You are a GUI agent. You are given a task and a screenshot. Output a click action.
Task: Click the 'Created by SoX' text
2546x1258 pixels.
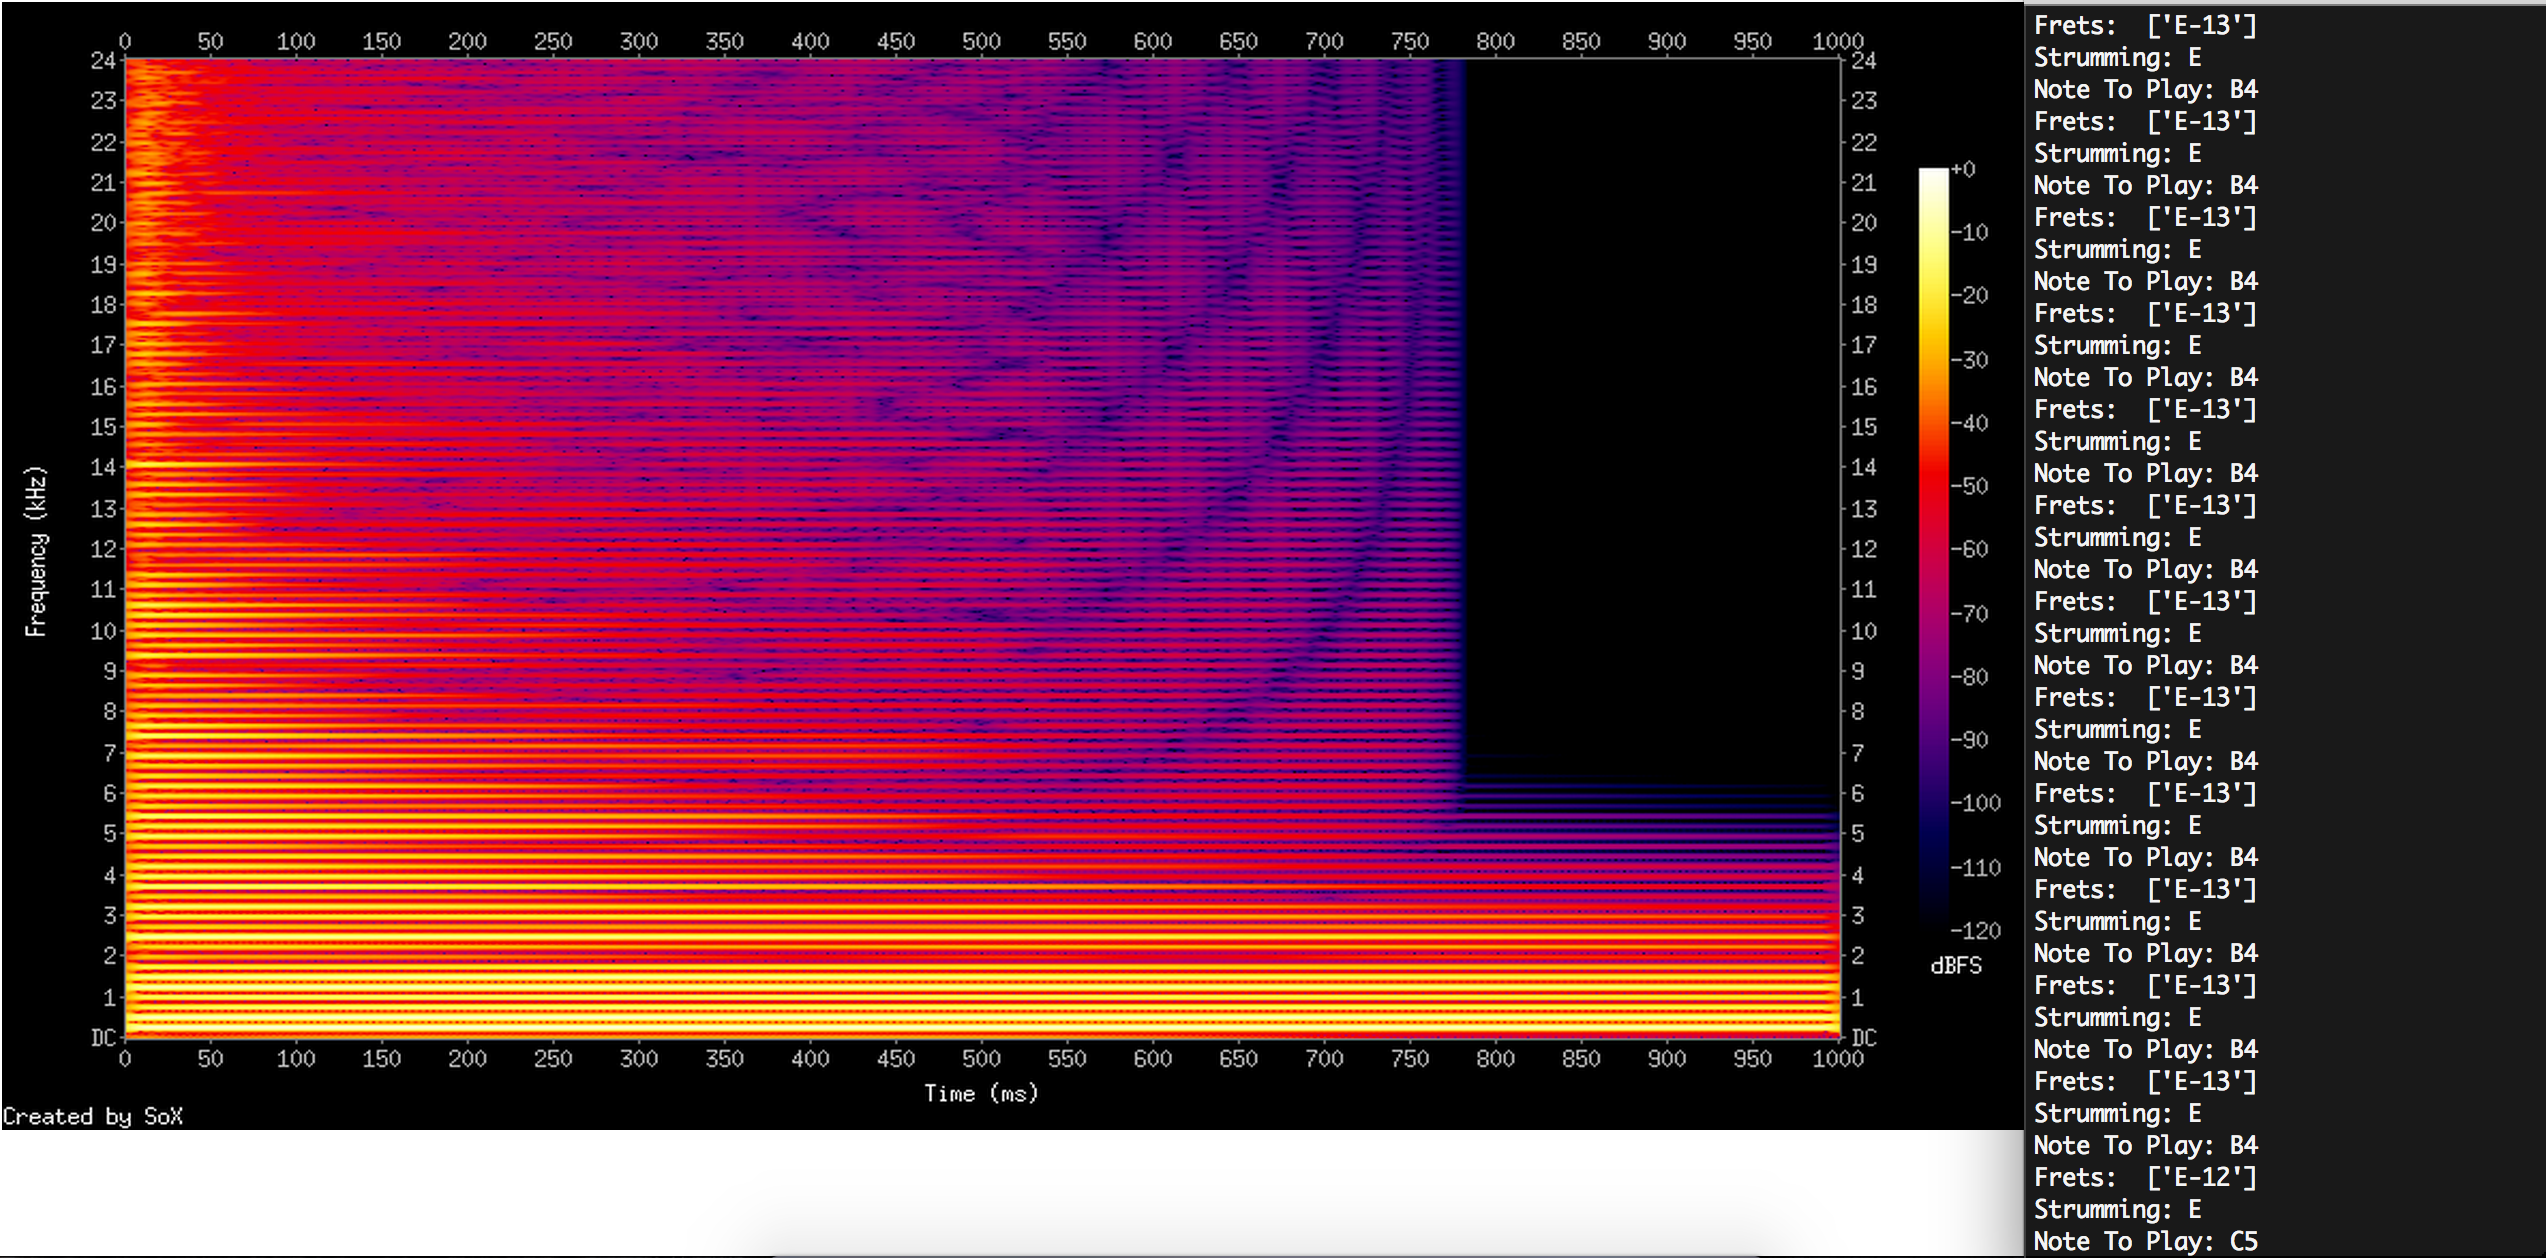point(93,1116)
